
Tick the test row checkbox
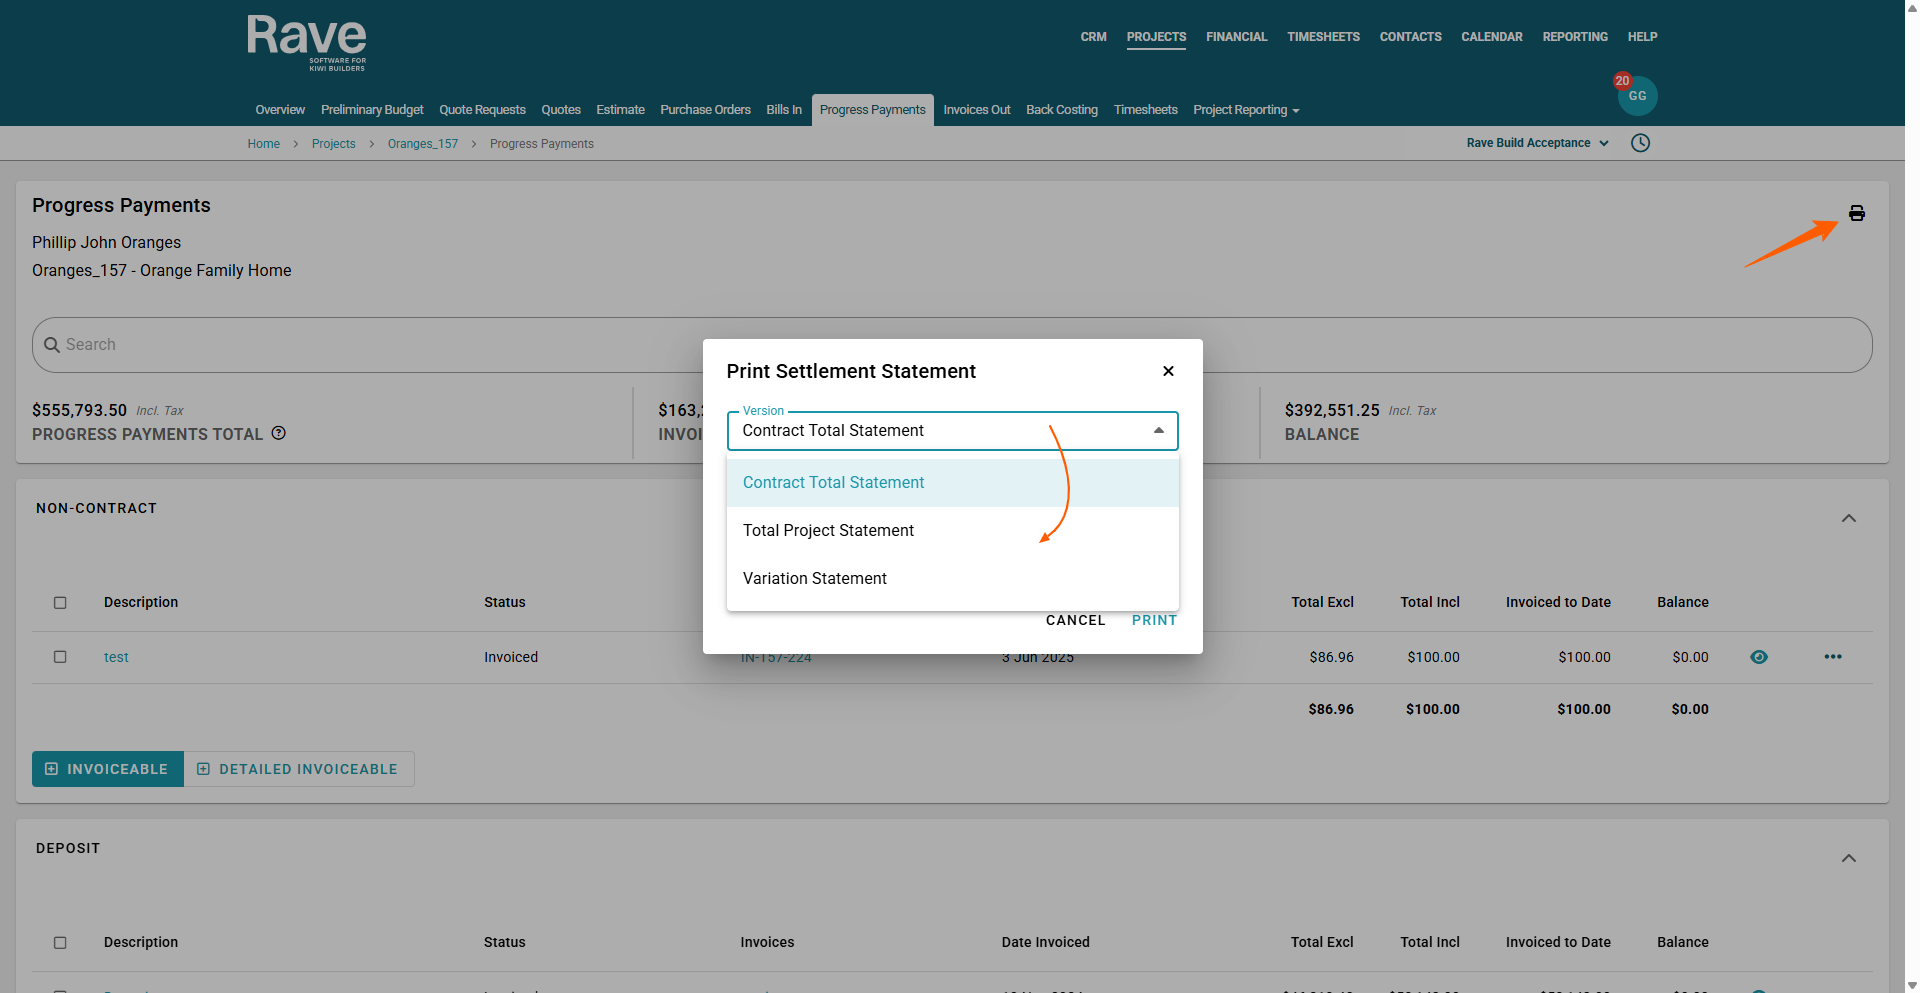[x=60, y=657]
